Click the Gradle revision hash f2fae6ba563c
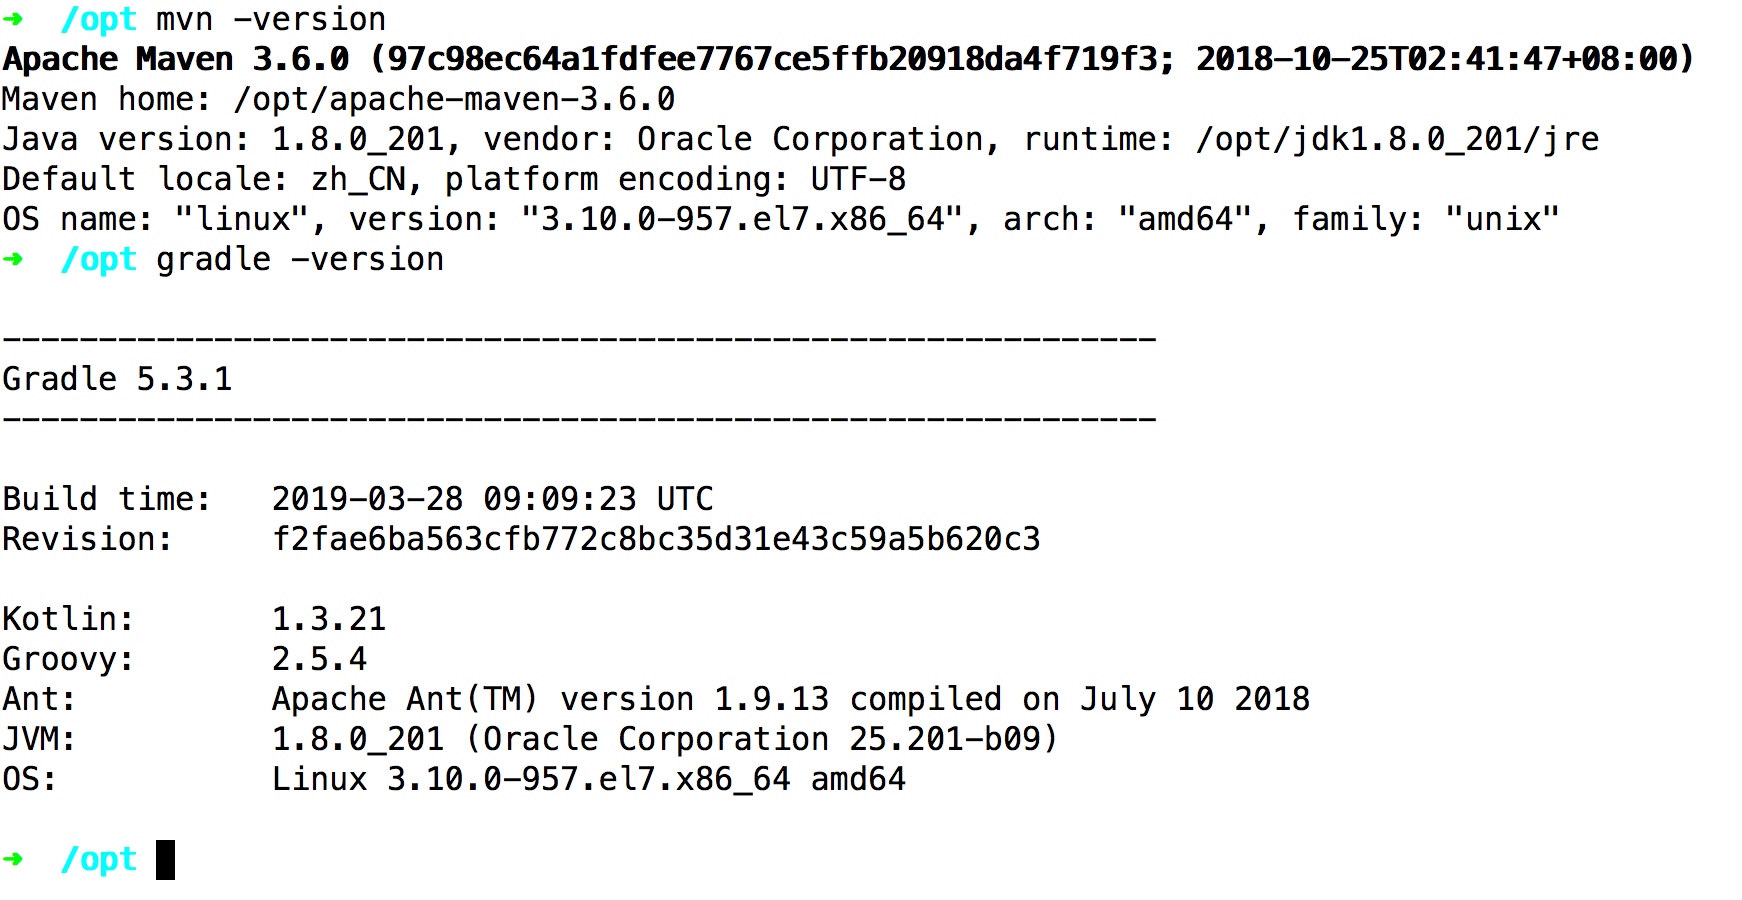Screen dimensions: 1742x900 coord(656,539)
